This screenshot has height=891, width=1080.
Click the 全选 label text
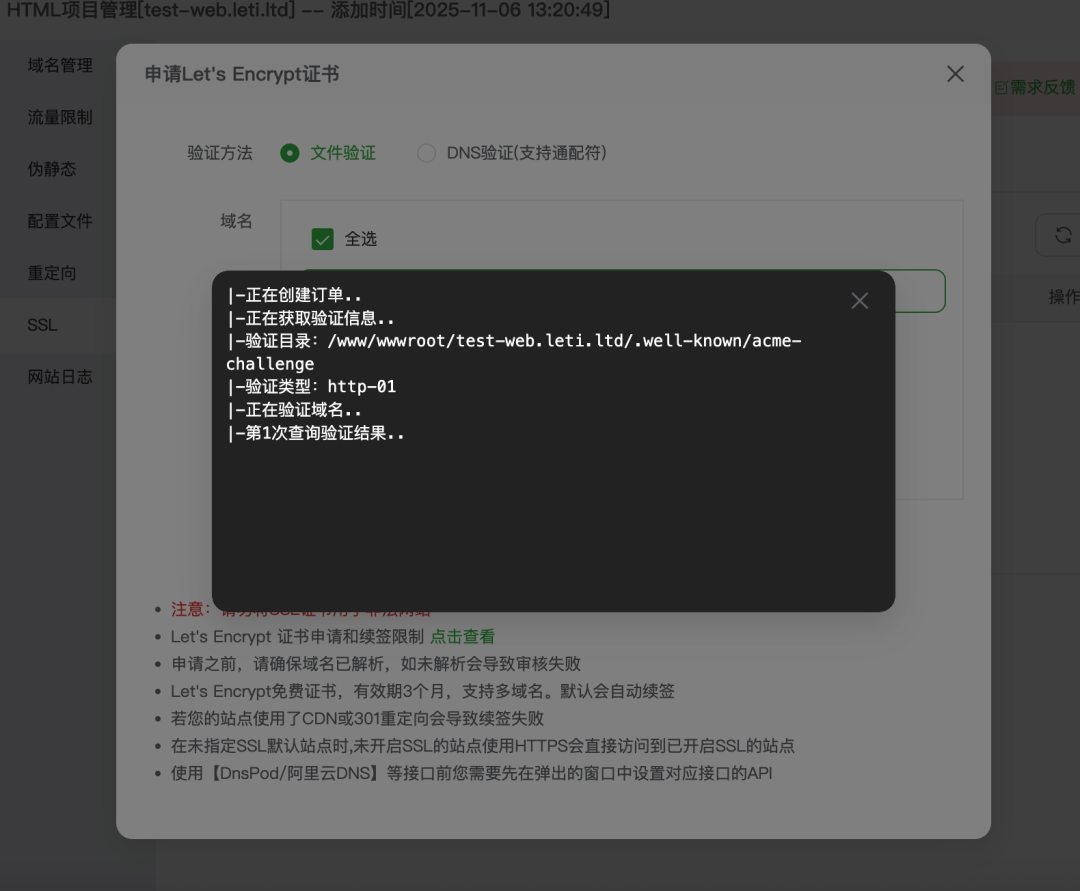pos(361,239)
